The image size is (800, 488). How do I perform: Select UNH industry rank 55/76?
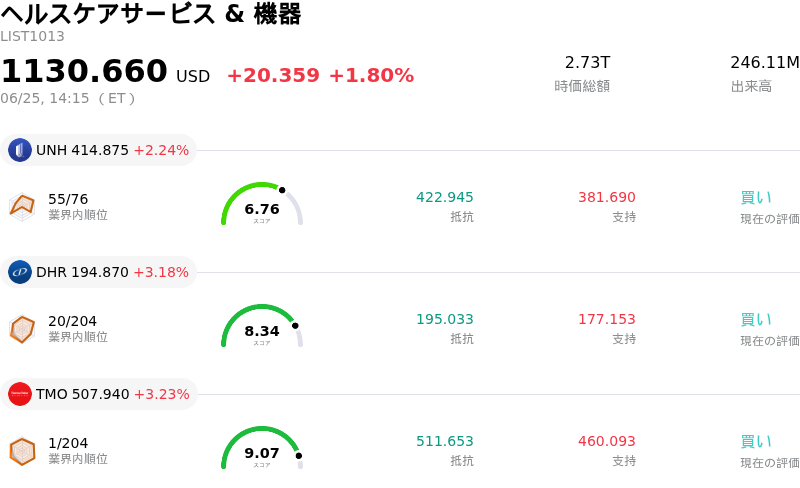coord(68,199)
